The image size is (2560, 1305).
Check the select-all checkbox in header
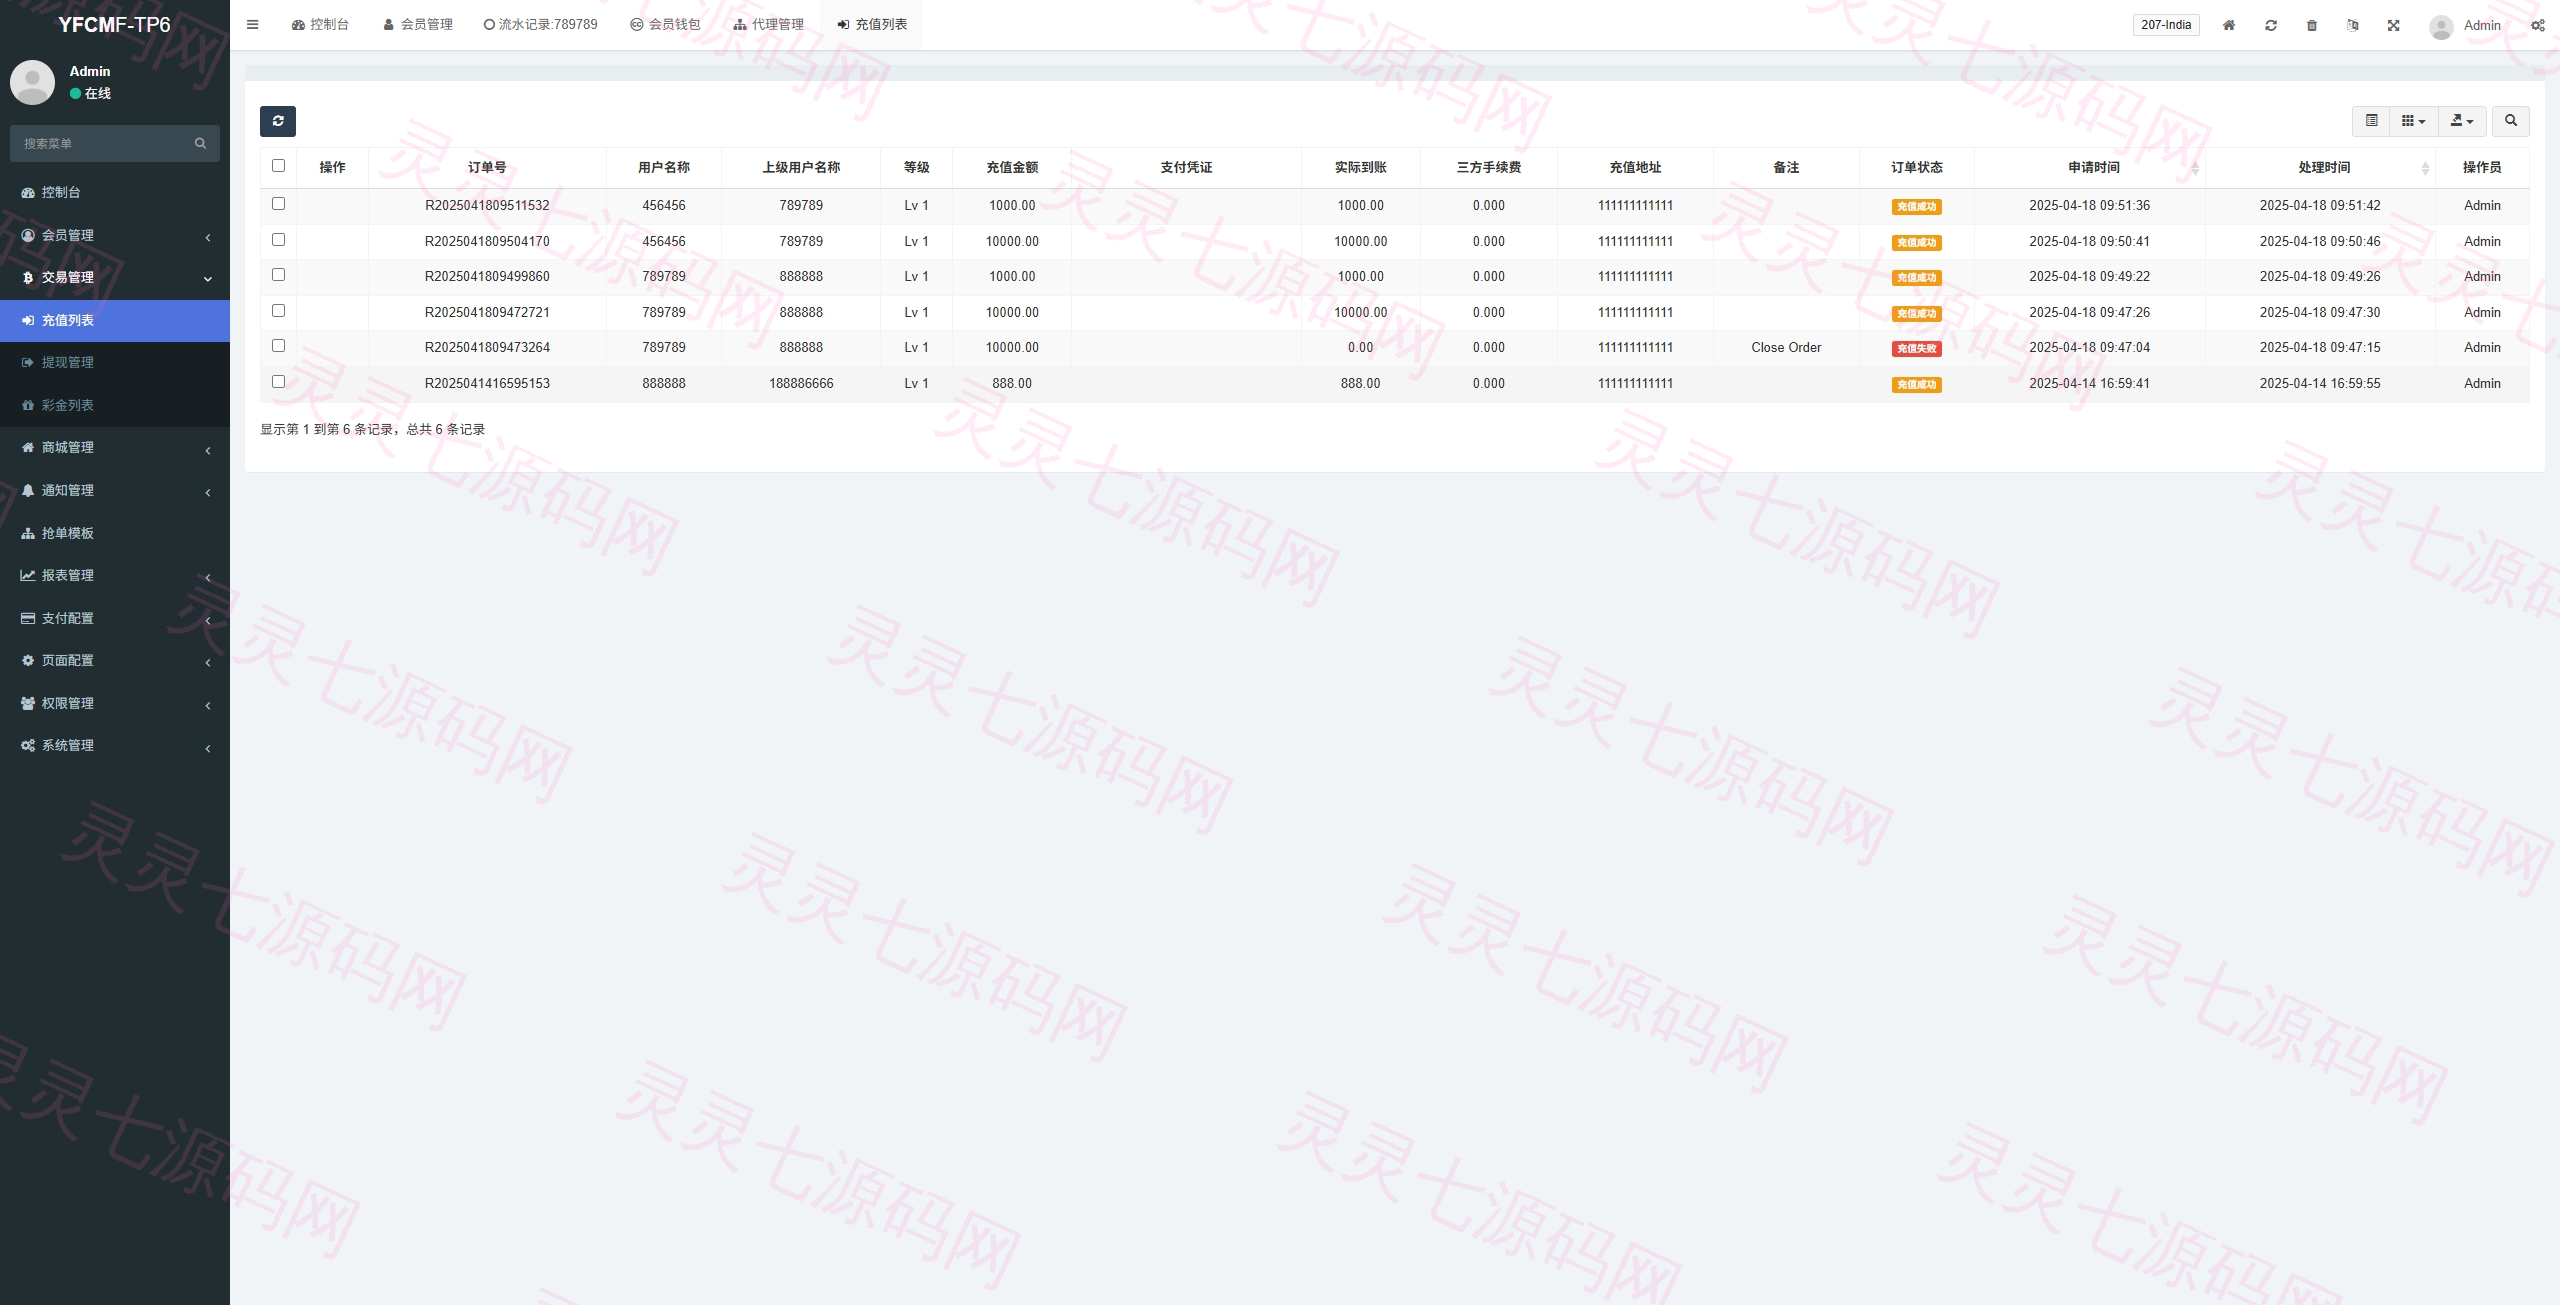(x=278, y=166)
